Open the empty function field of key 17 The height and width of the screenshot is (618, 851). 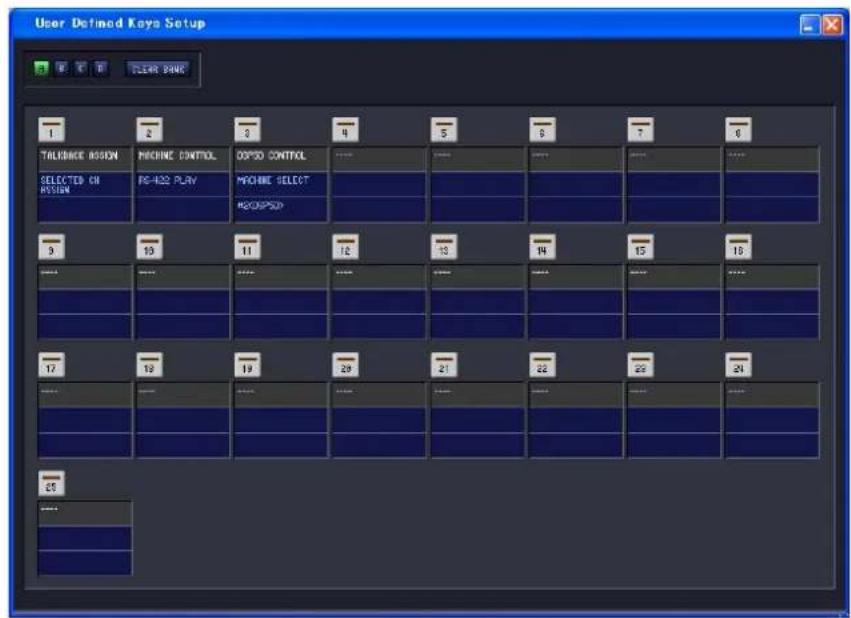[85, 394]
